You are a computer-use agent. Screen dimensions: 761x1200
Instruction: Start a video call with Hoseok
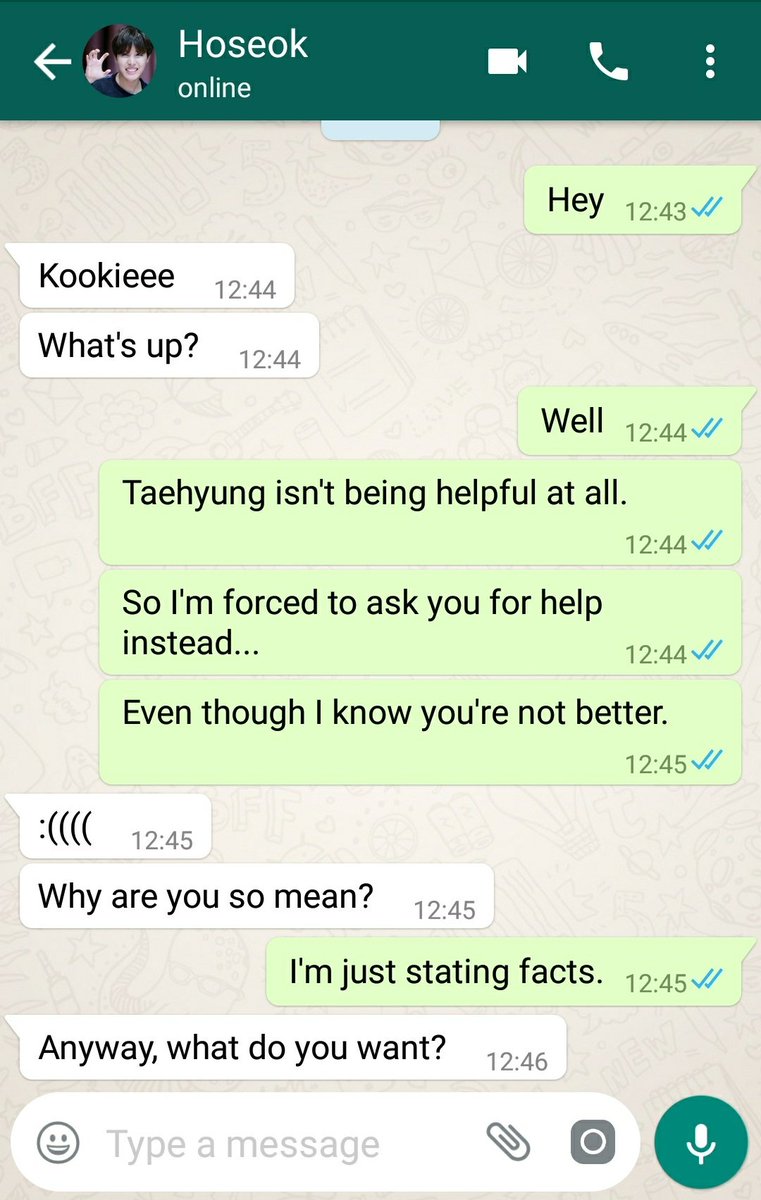point(507,62)
